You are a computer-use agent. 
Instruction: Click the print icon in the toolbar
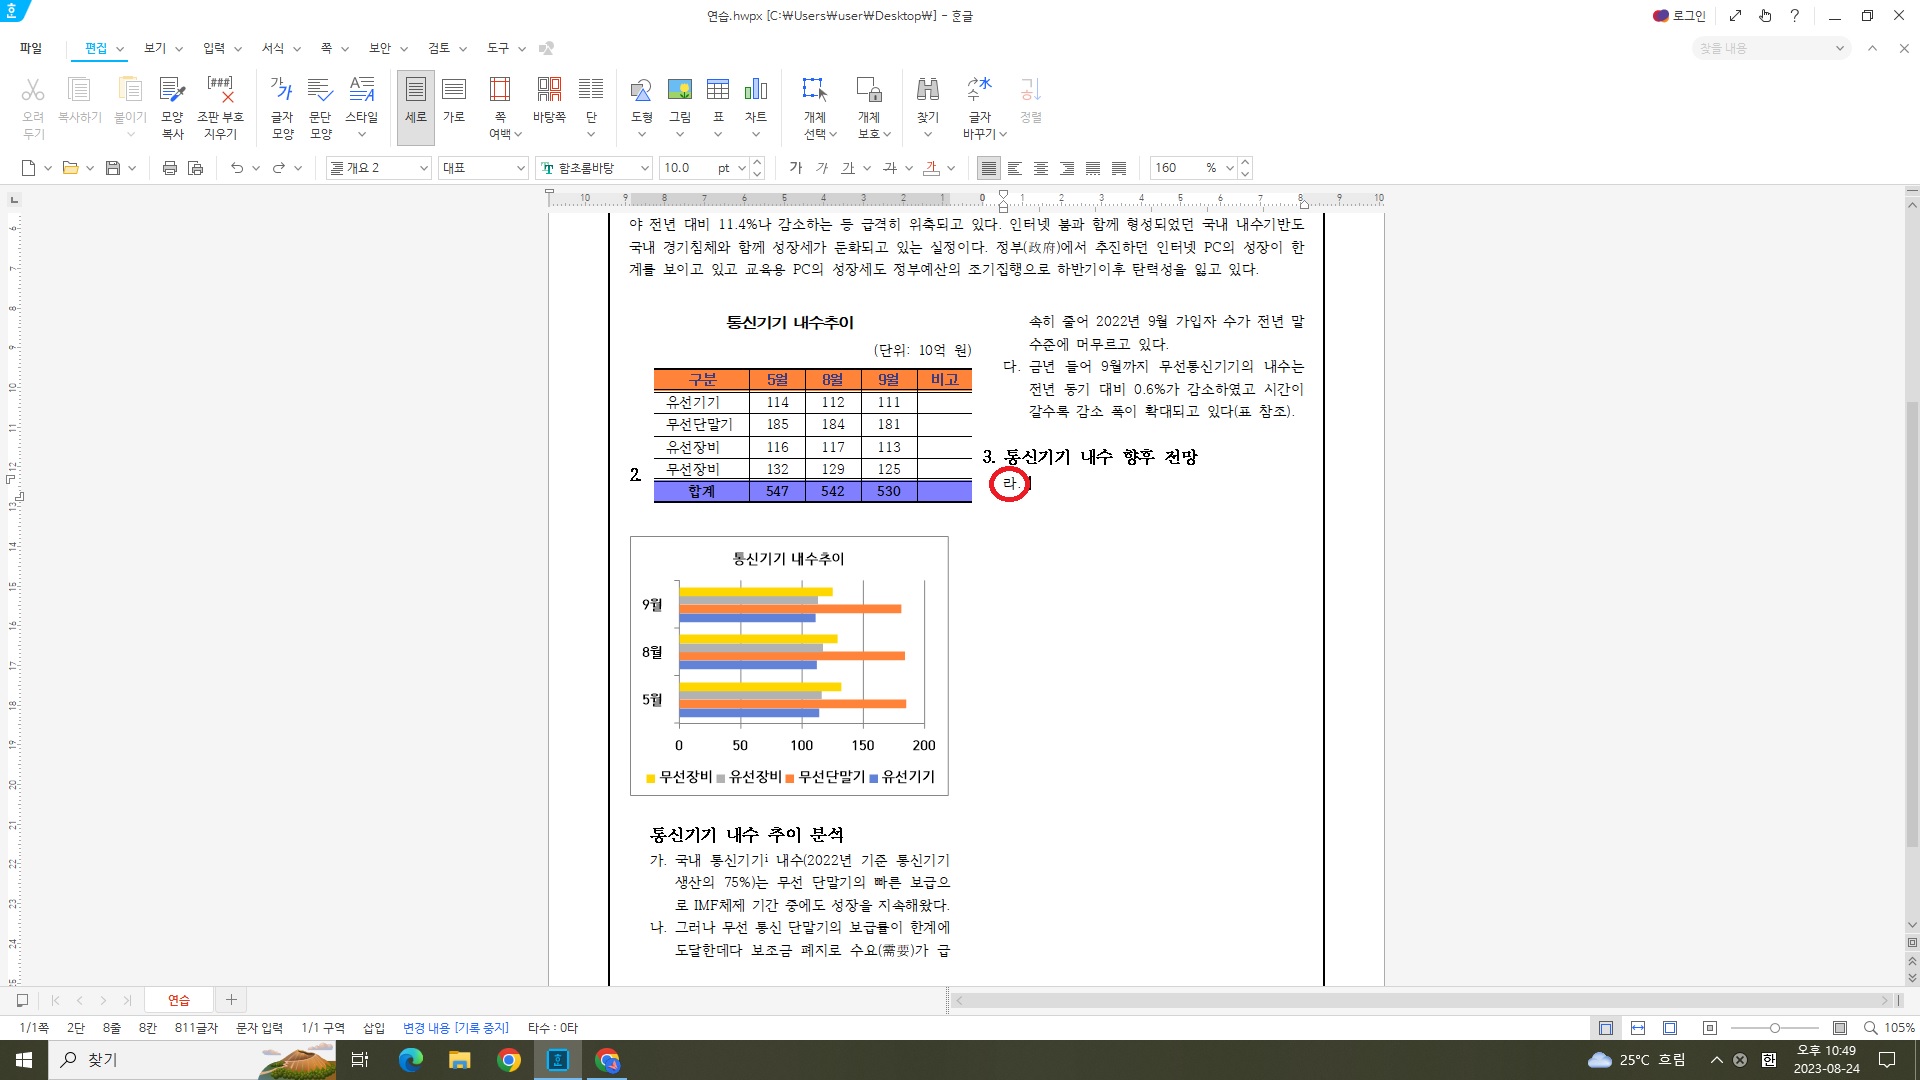169,168
